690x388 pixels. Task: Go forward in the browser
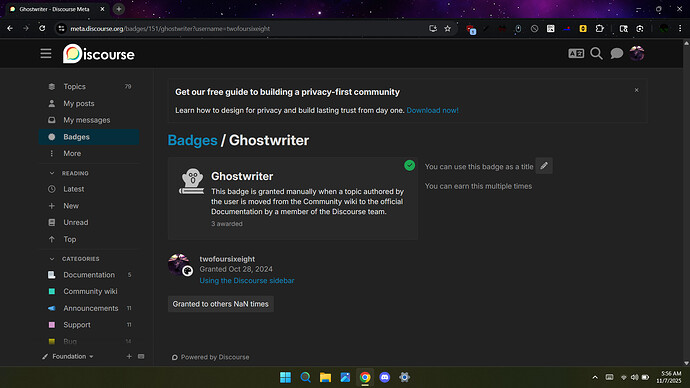[26, 29]
